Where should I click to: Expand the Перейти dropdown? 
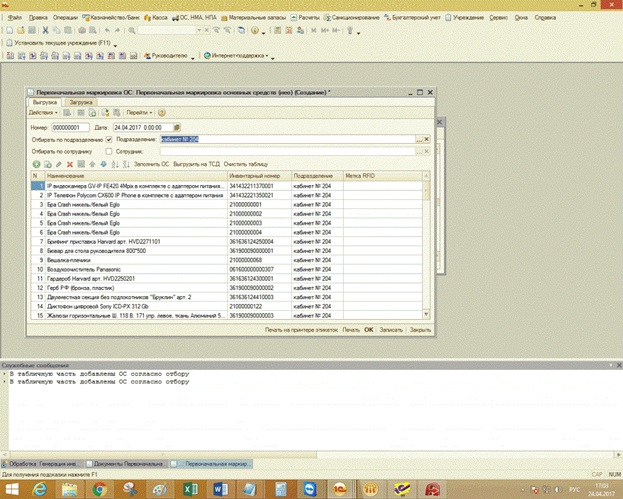click(139, 113)
